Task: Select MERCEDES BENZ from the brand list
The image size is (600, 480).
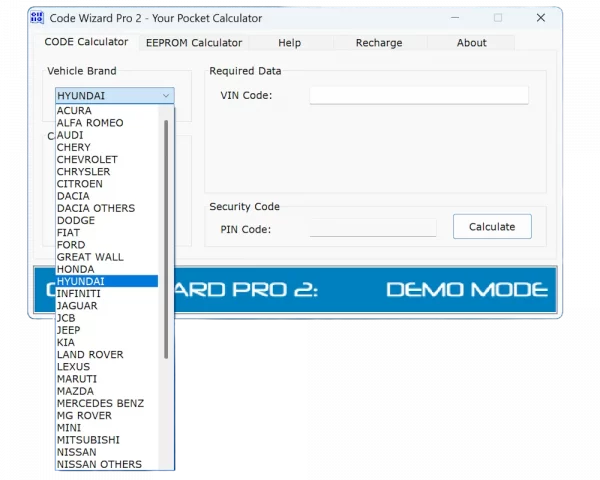Action: 100,404
